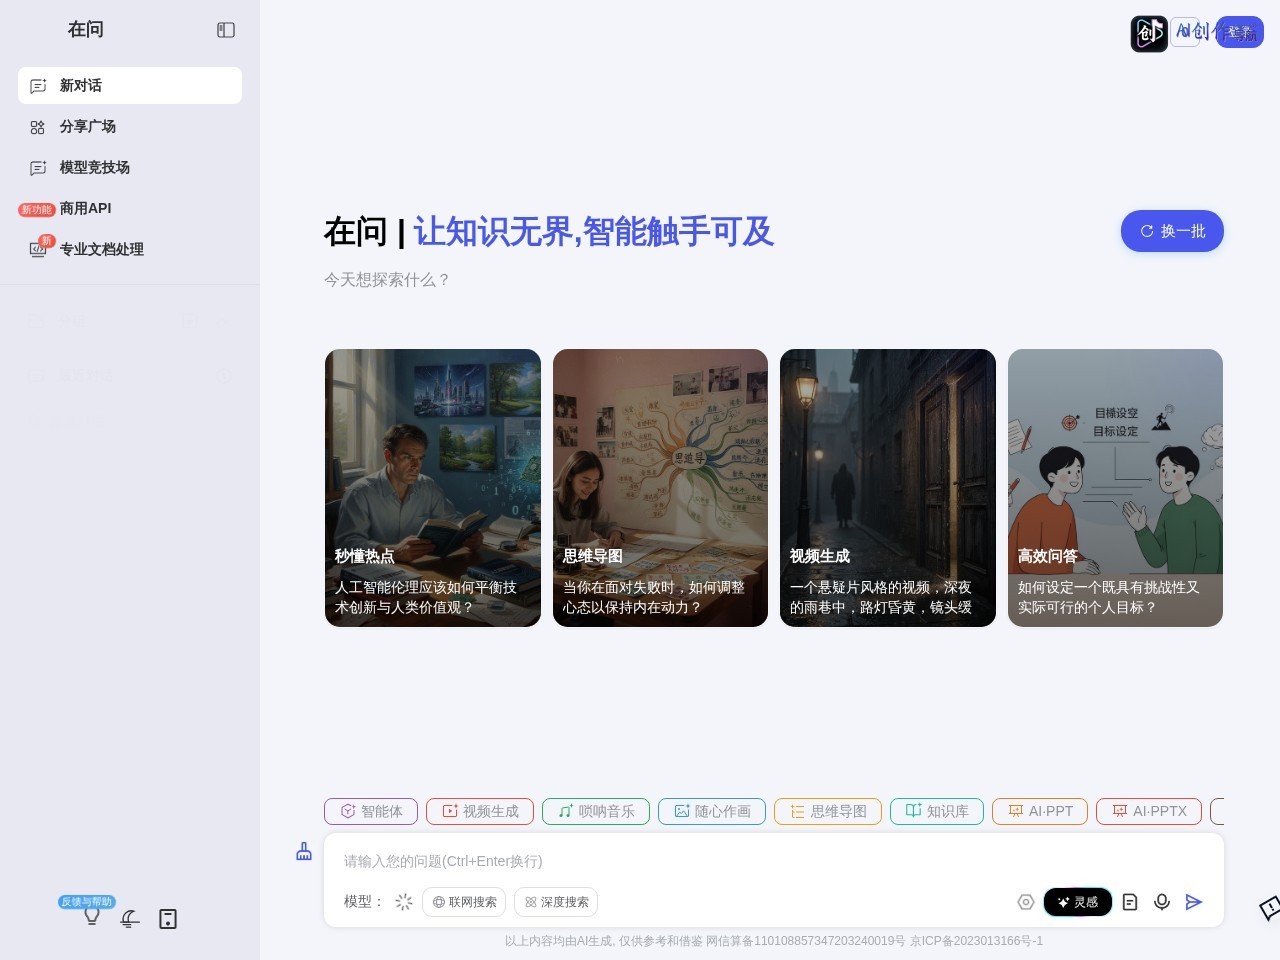
Task: Open the 思维导图 card about facing failure
Action: (x=660, y=488)
